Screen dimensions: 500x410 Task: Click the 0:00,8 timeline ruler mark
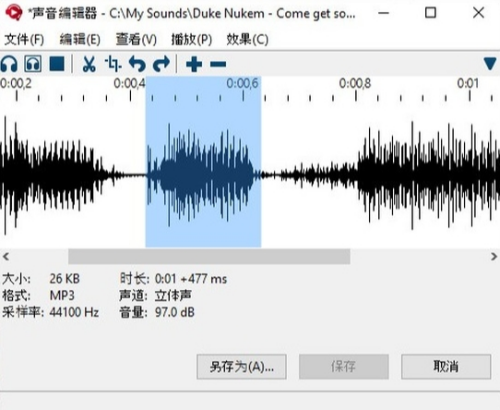pyautogui.click(x=355, y=83)
